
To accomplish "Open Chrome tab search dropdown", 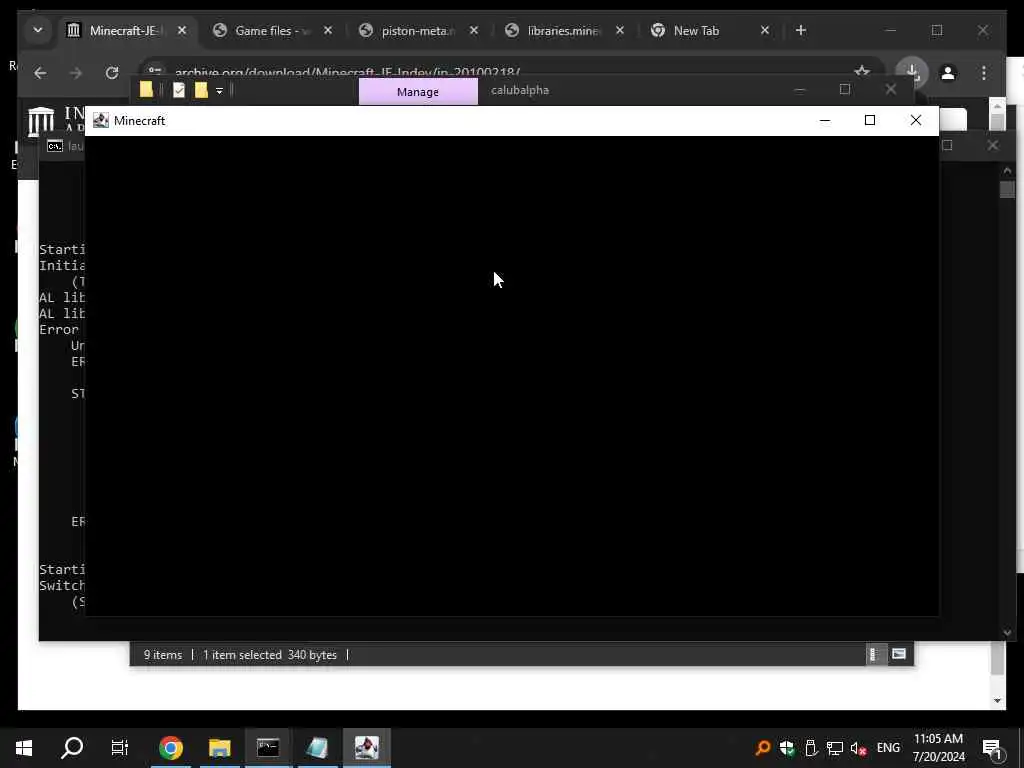I will coord(38,31).
